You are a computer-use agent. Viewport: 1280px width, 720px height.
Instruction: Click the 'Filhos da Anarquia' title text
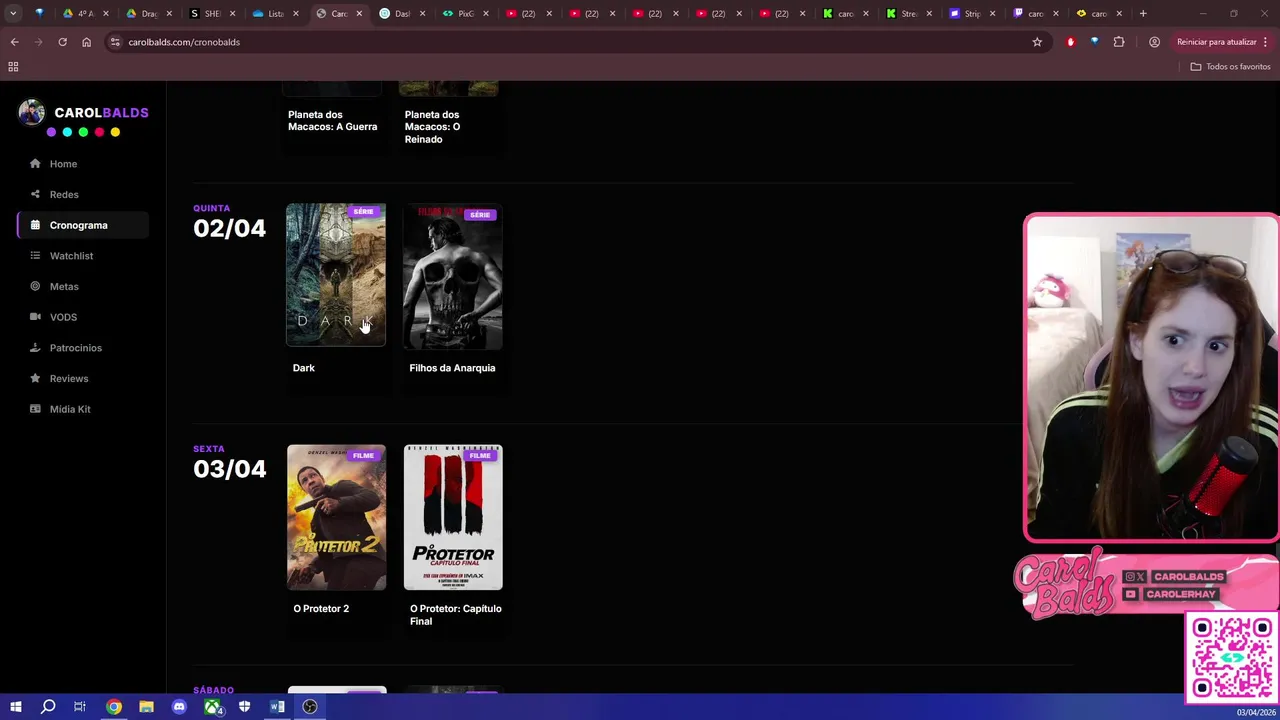[x=452, y=368]
